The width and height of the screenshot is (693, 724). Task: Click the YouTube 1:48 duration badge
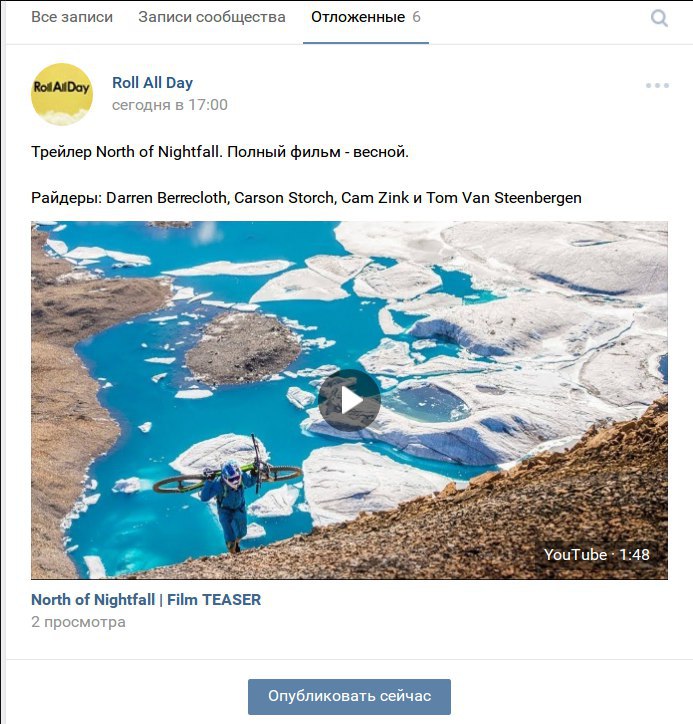click(597, 555)
